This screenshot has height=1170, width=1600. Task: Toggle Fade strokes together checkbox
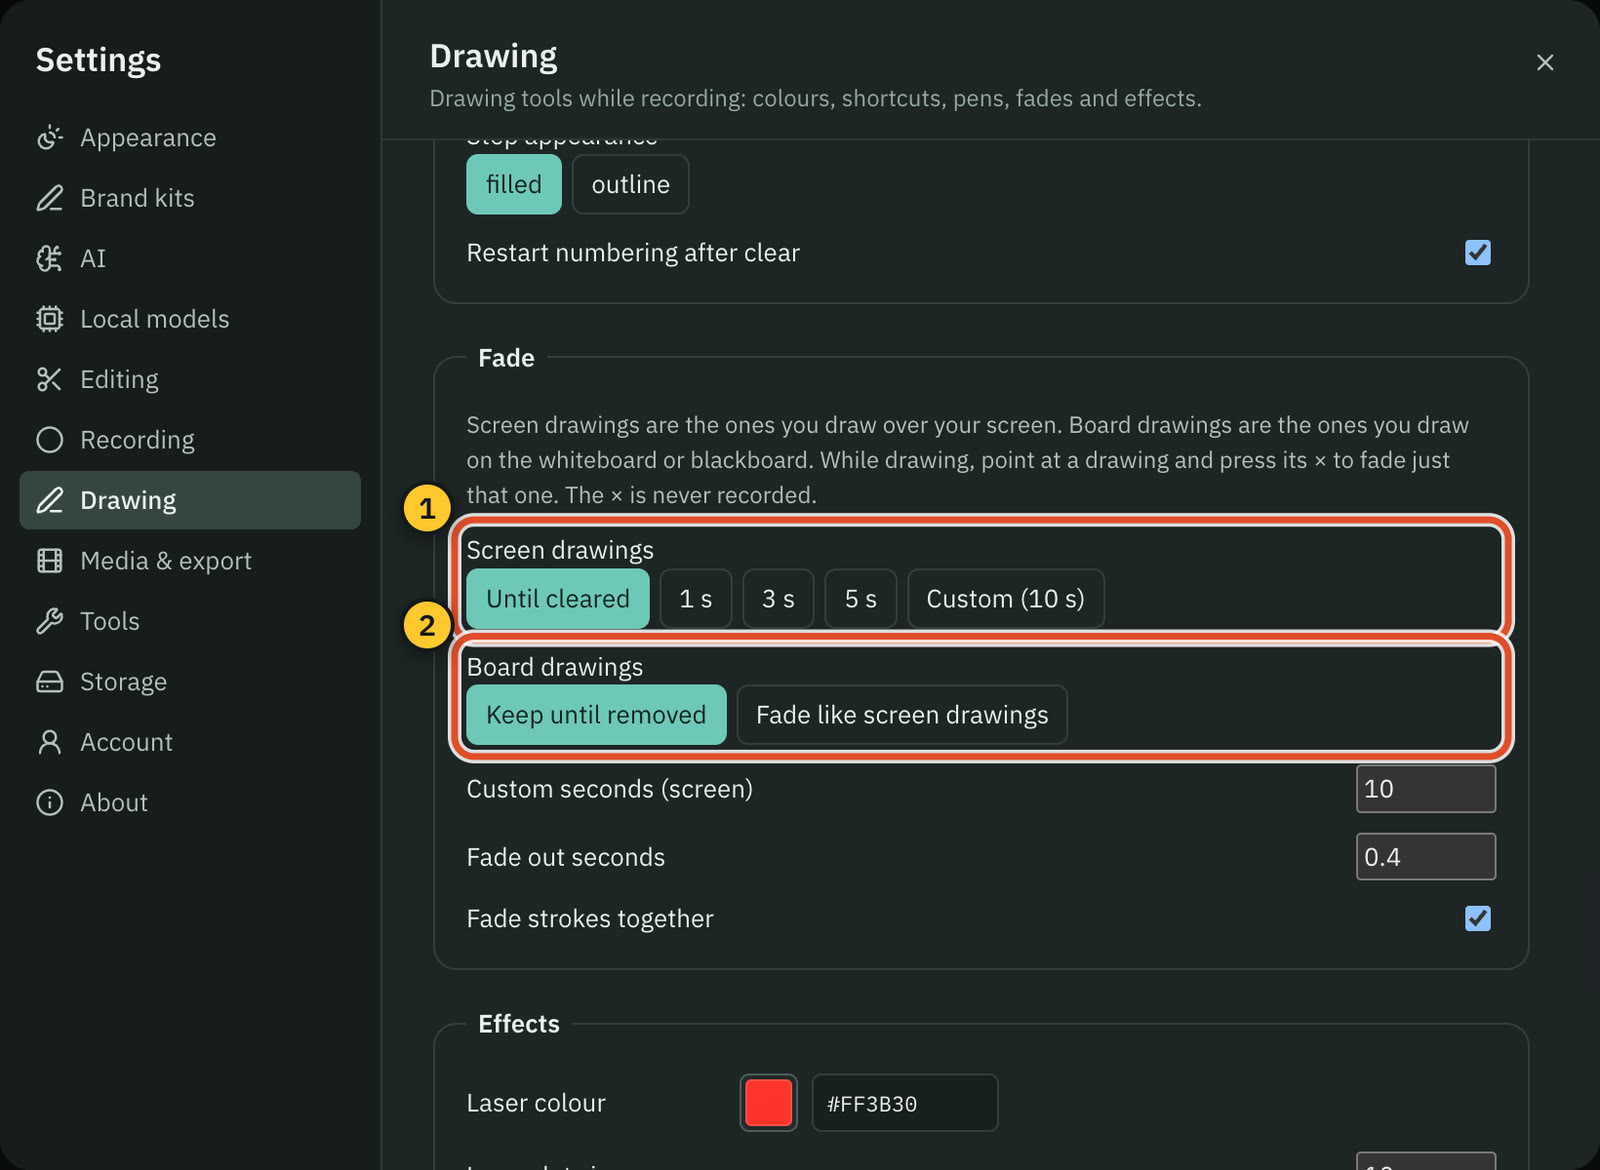pos(1478,918)
